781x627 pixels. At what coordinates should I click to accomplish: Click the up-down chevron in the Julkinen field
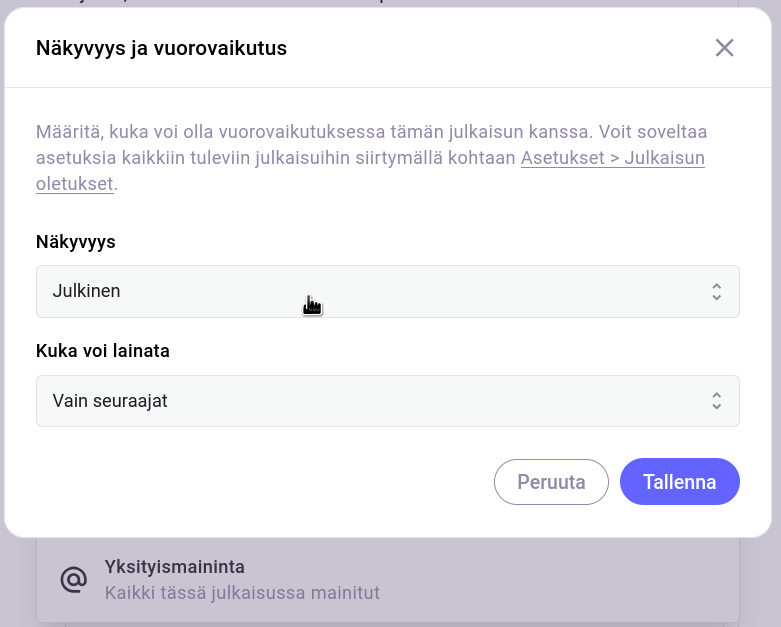[x=716, y=292]
